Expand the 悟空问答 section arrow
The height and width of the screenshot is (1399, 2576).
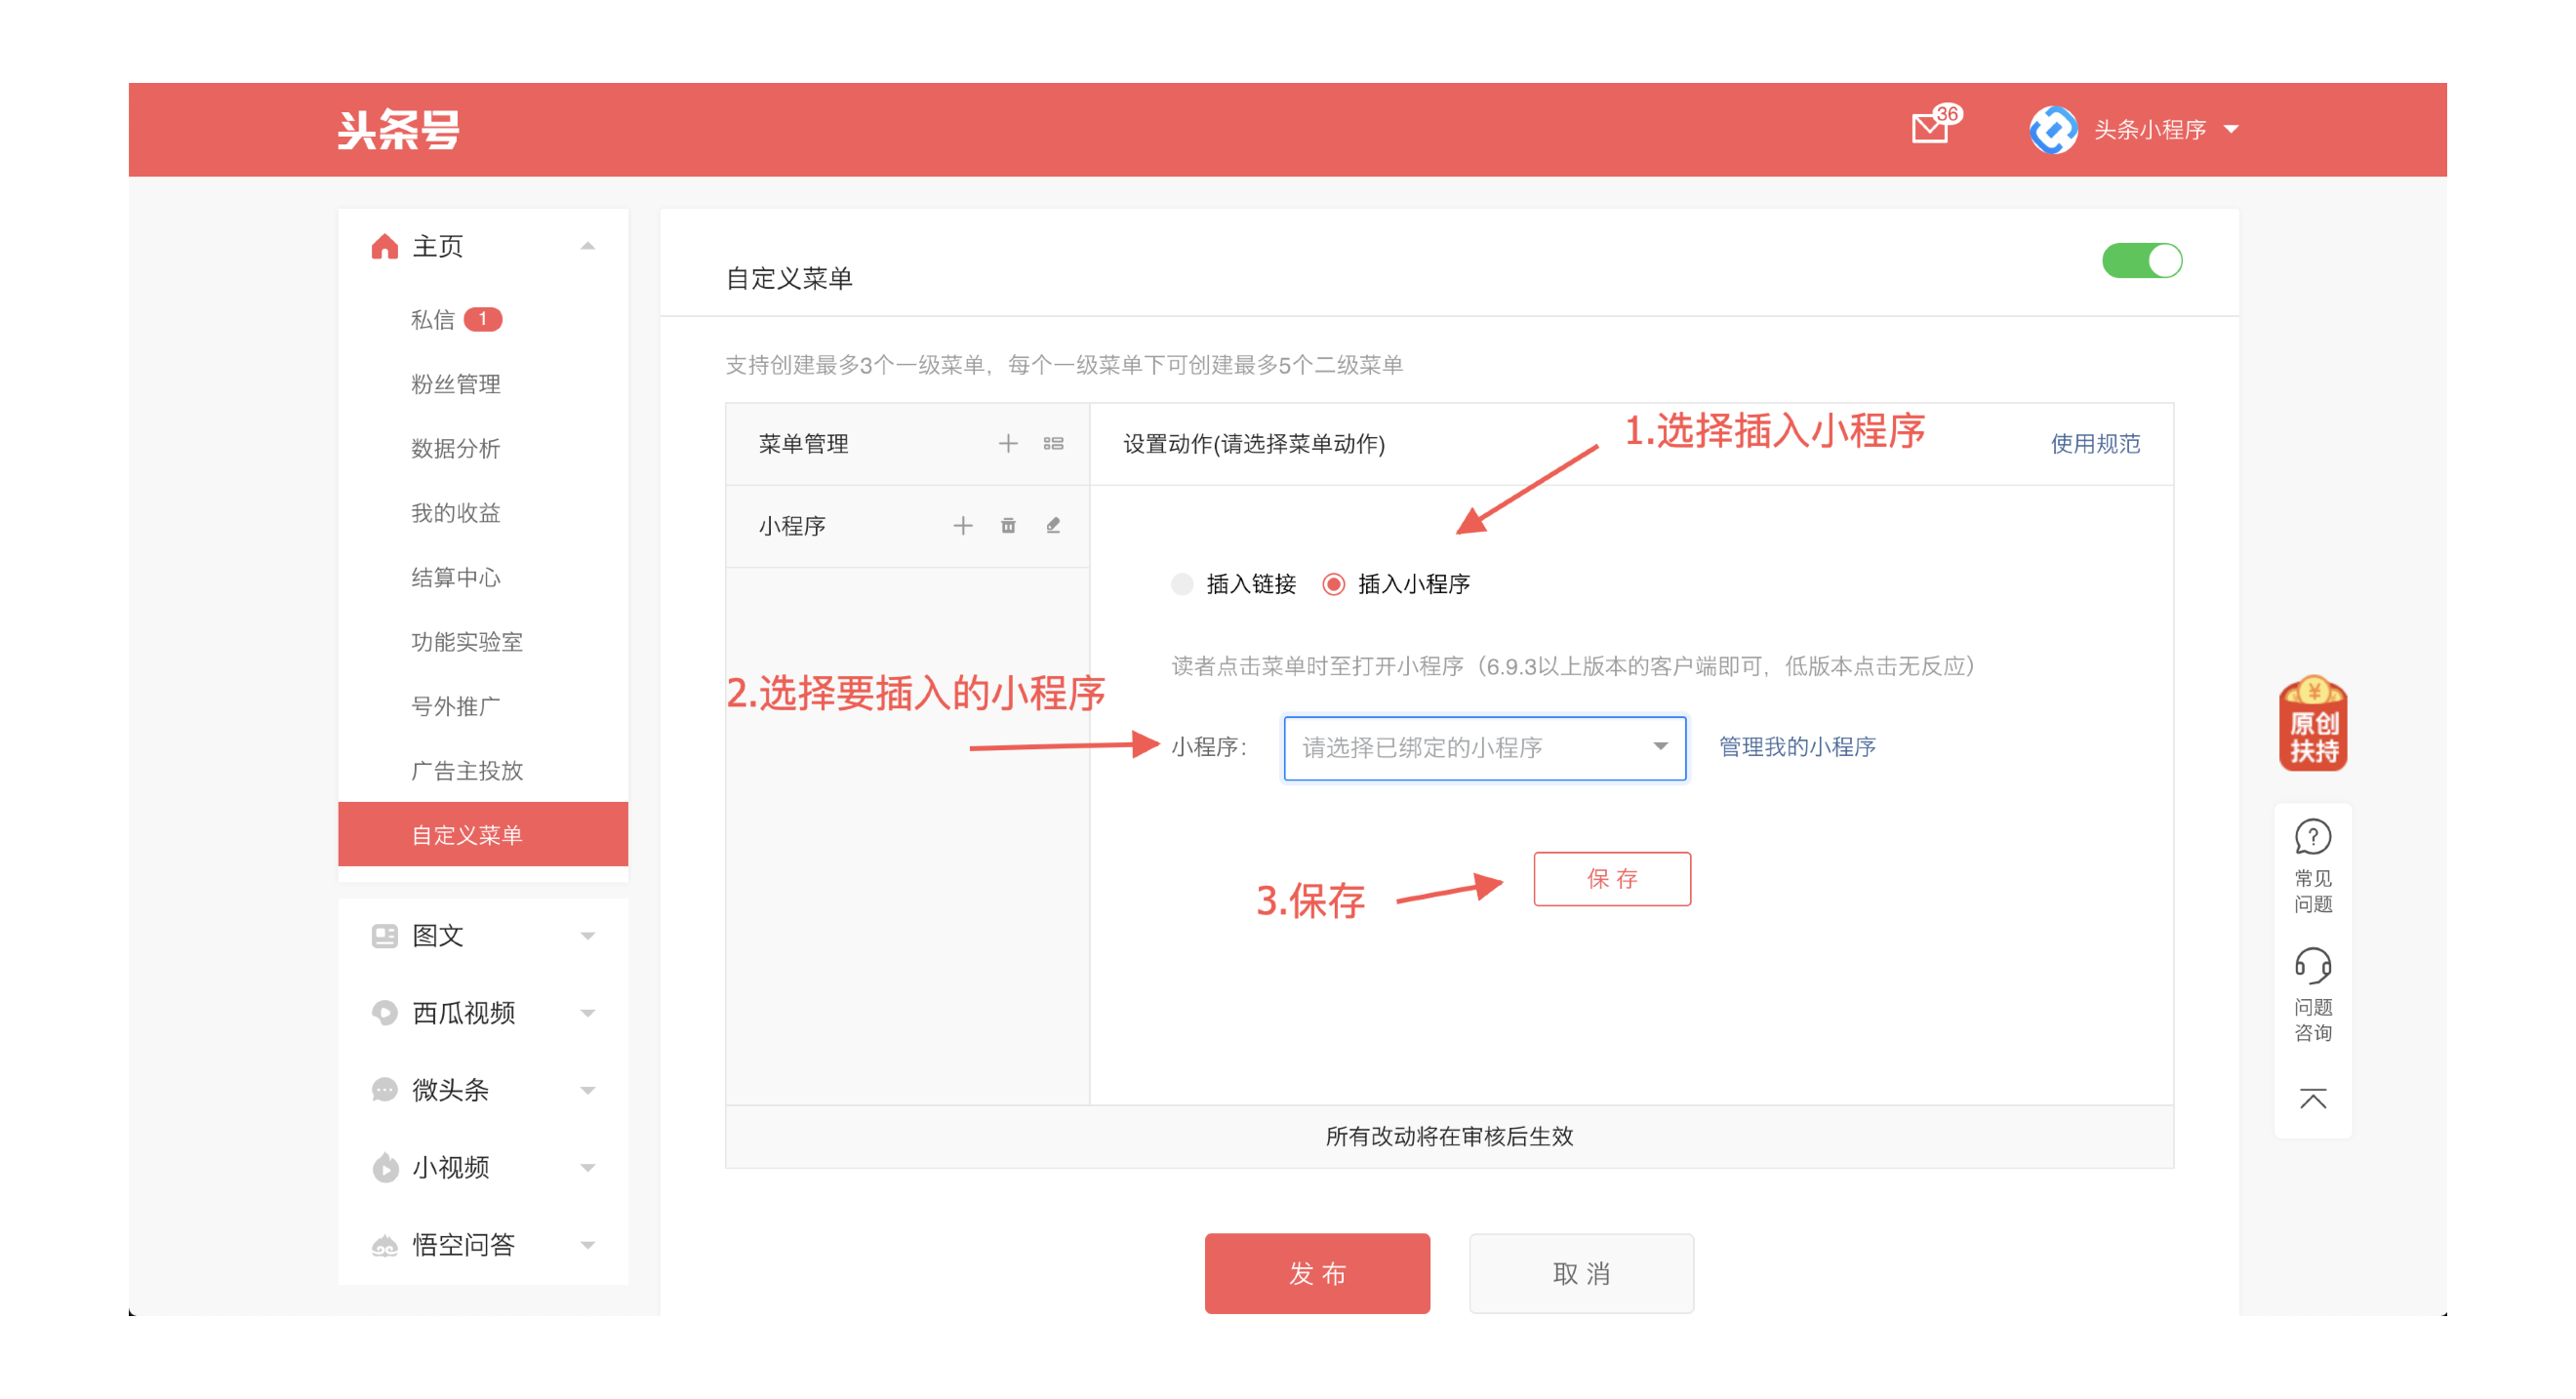tap(587, 1245)
